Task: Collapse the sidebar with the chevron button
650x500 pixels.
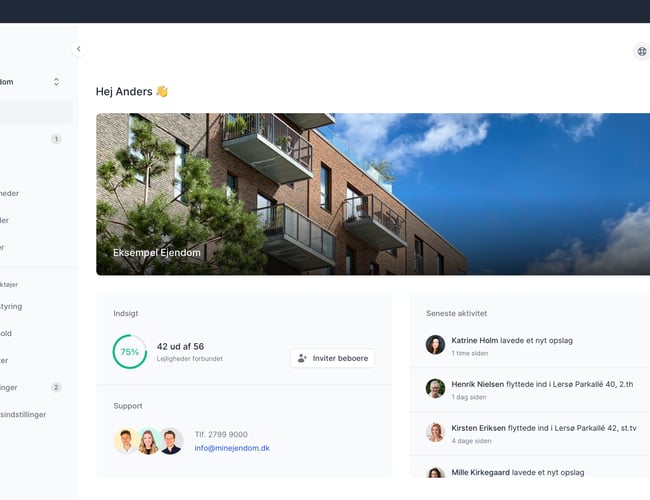Action: click(x=78, y=49)
